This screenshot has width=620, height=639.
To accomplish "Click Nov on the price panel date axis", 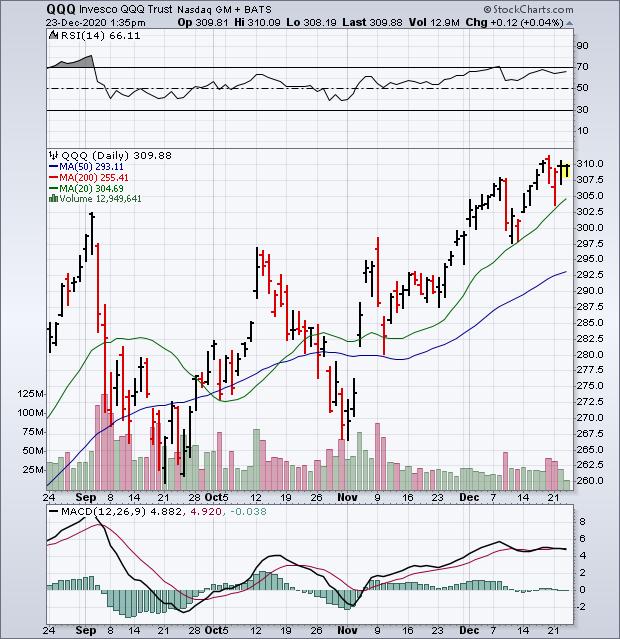I will click(347, 498).
